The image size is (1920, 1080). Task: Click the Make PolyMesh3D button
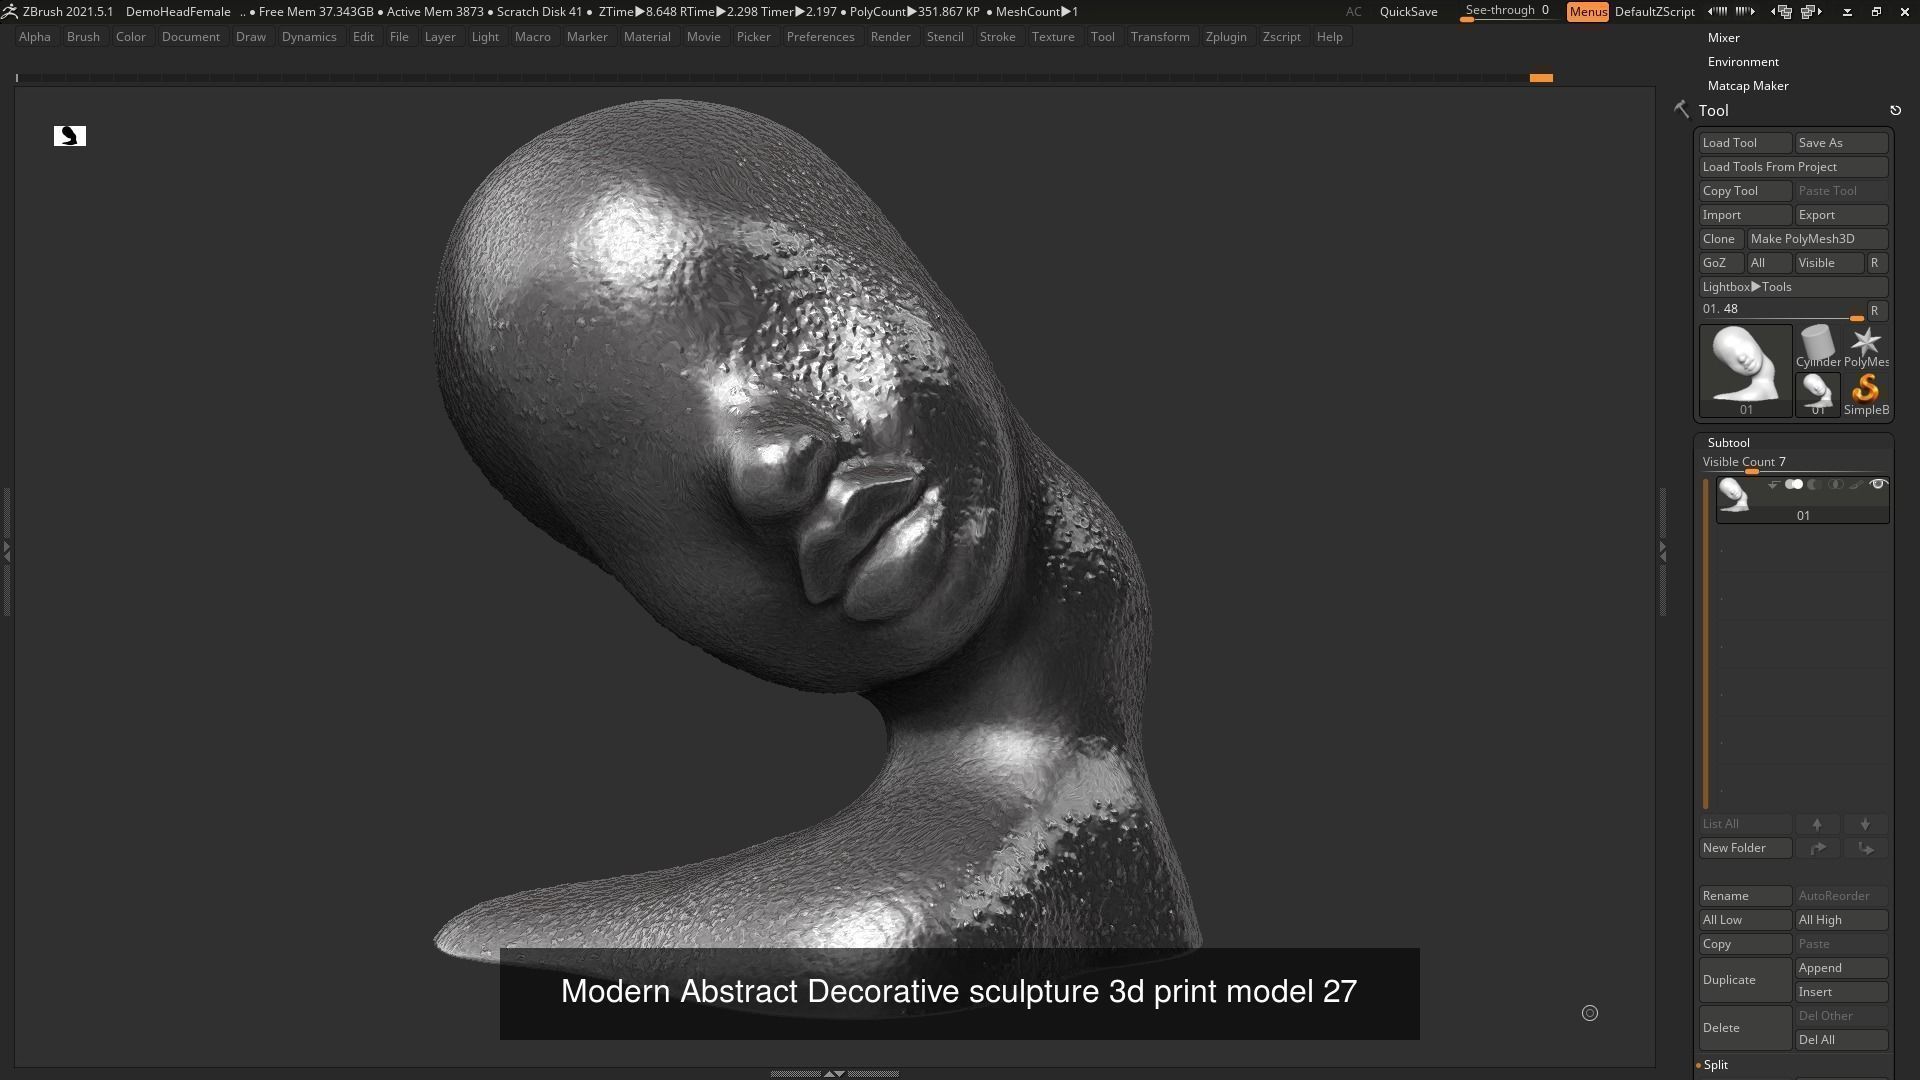(1817, 239)
